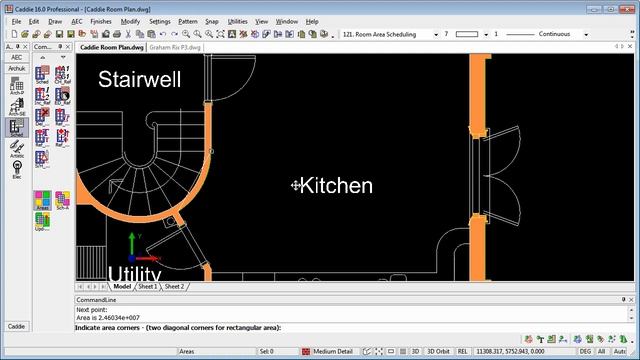Image resolution: width=640 pixels, height=360 pixels.
Task: Select the Del schedule tool with red X
Action: (x=42, y=117)
